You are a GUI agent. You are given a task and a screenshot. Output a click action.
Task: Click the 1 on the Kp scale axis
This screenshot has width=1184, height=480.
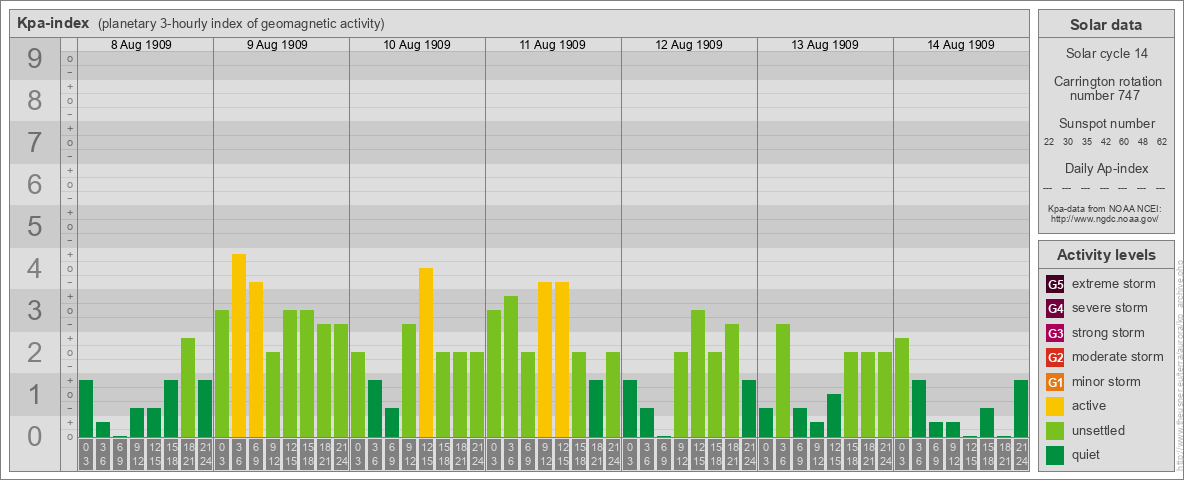click(x=35, y=395)
